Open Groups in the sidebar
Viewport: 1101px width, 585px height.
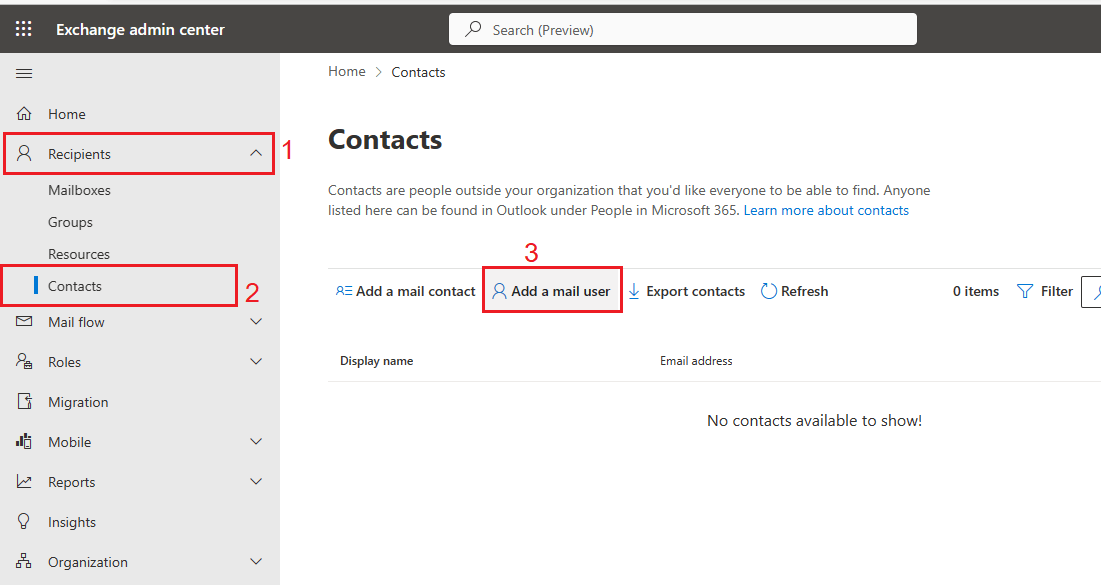tap(70, 222)
